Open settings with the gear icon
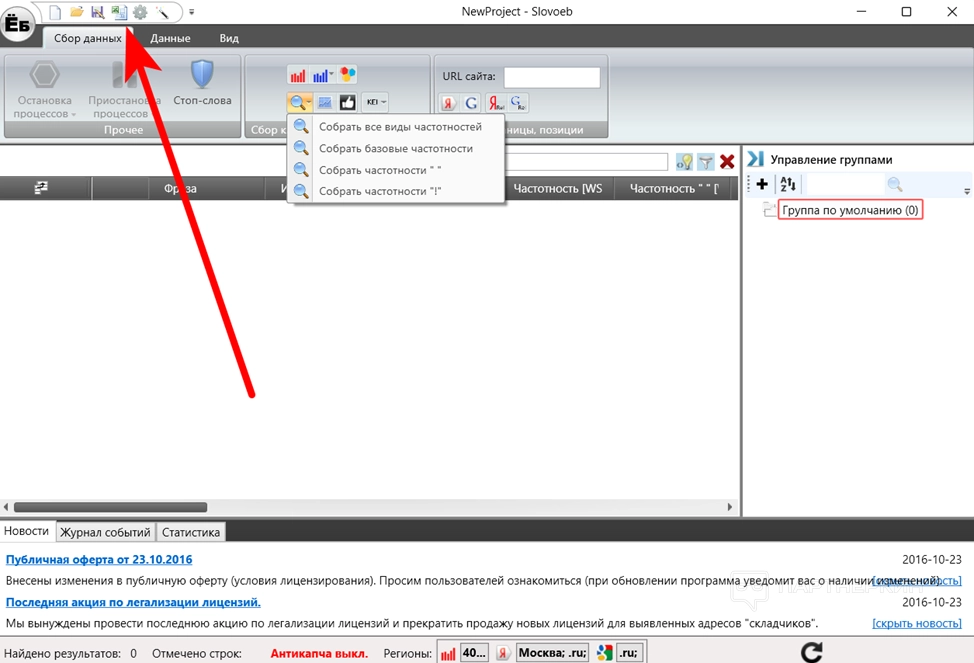This screenshot has height=663, width=974. point(140,12)
